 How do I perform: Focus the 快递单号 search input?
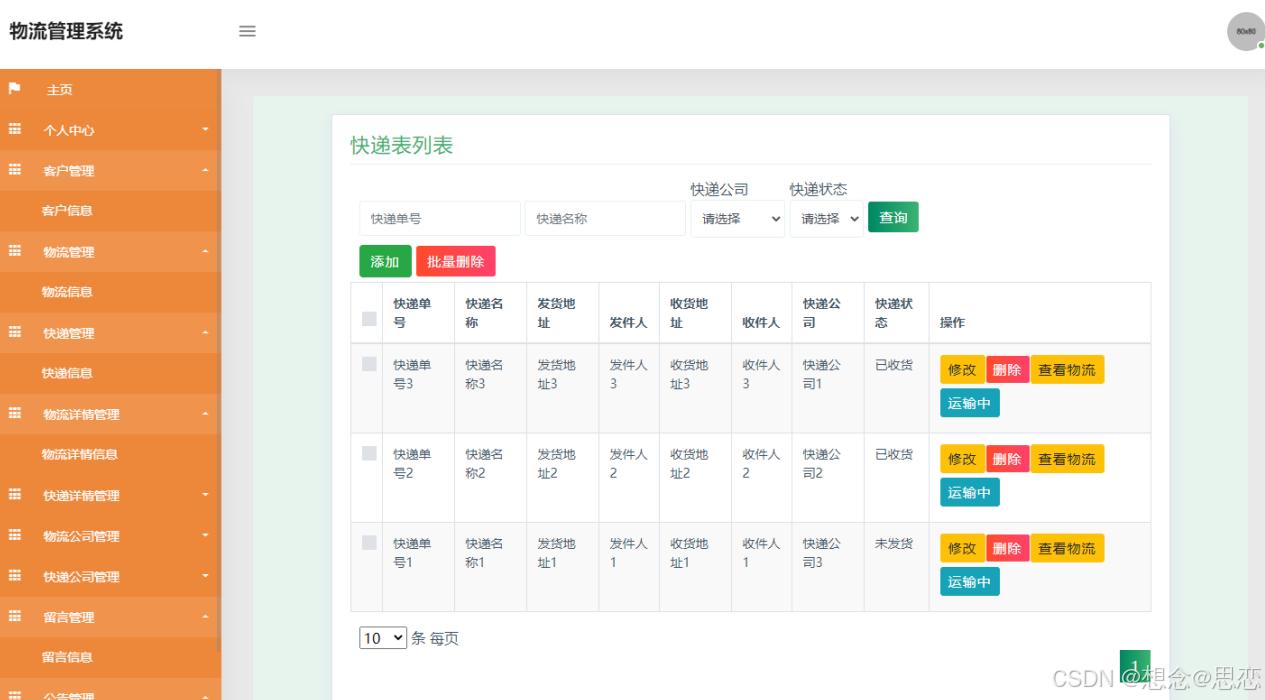click(440, 218)
